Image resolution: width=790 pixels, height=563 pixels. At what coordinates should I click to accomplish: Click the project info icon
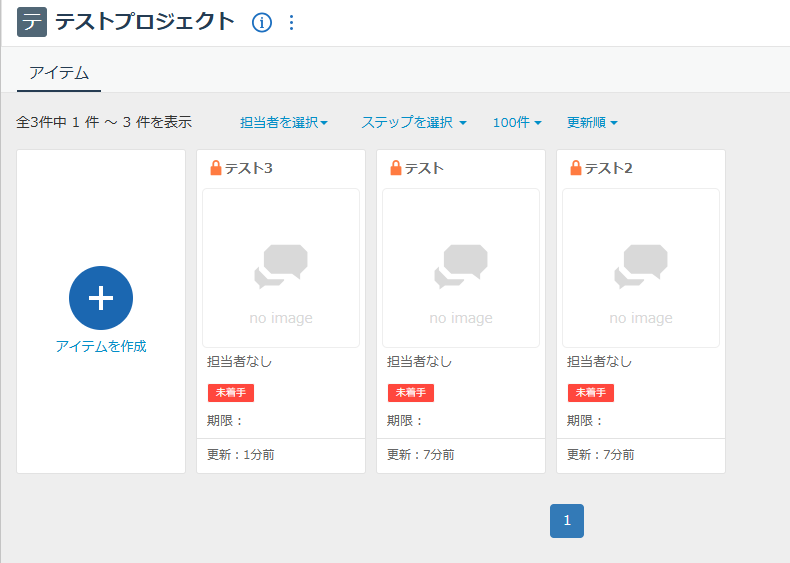point(262,22)
